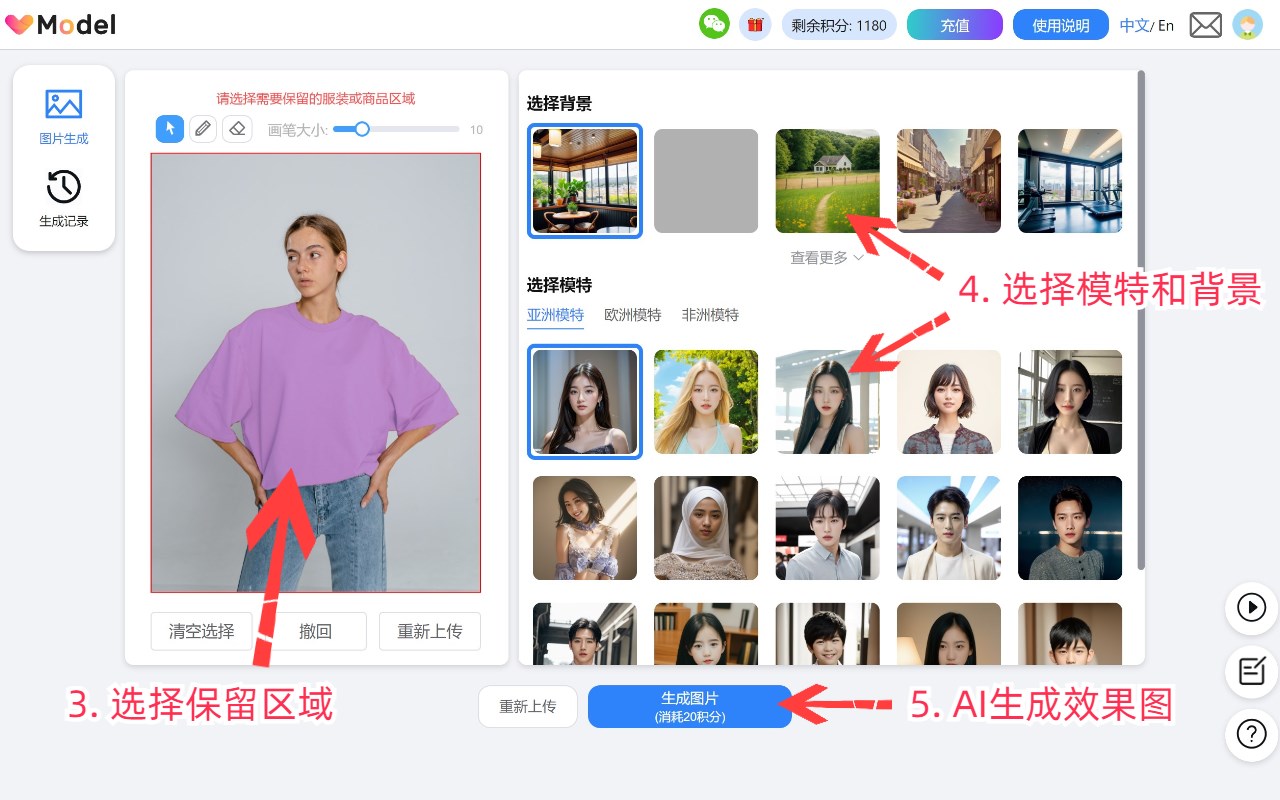The height and width of the screenshot is (800, 1280).
Task: Click the 生成图片 button
Action: pyautogui.click(x=690, y=706)
